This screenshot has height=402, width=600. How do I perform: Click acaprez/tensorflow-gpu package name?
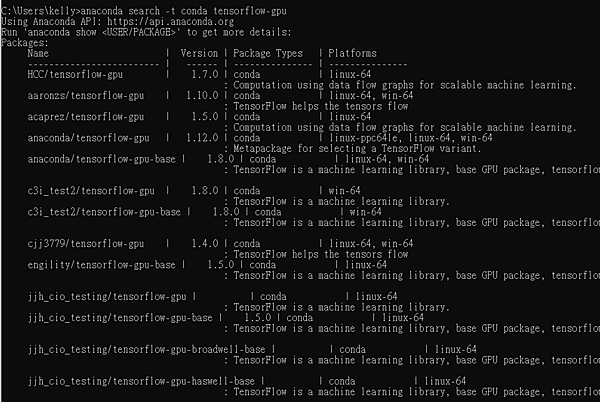tap(86, 117)
